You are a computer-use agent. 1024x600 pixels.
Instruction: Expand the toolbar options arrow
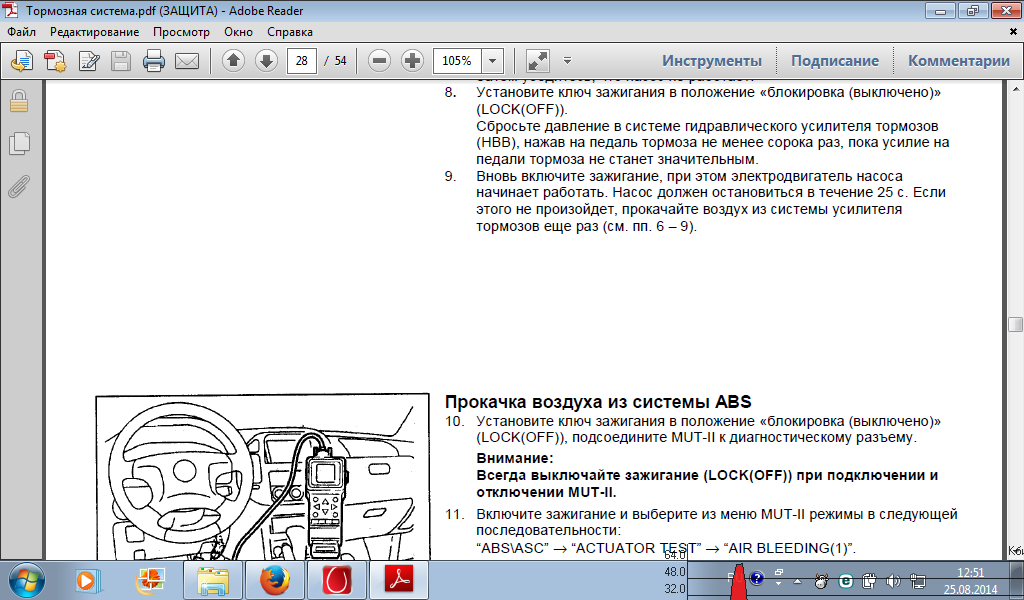pyautogui.click(x=568, y=61)
